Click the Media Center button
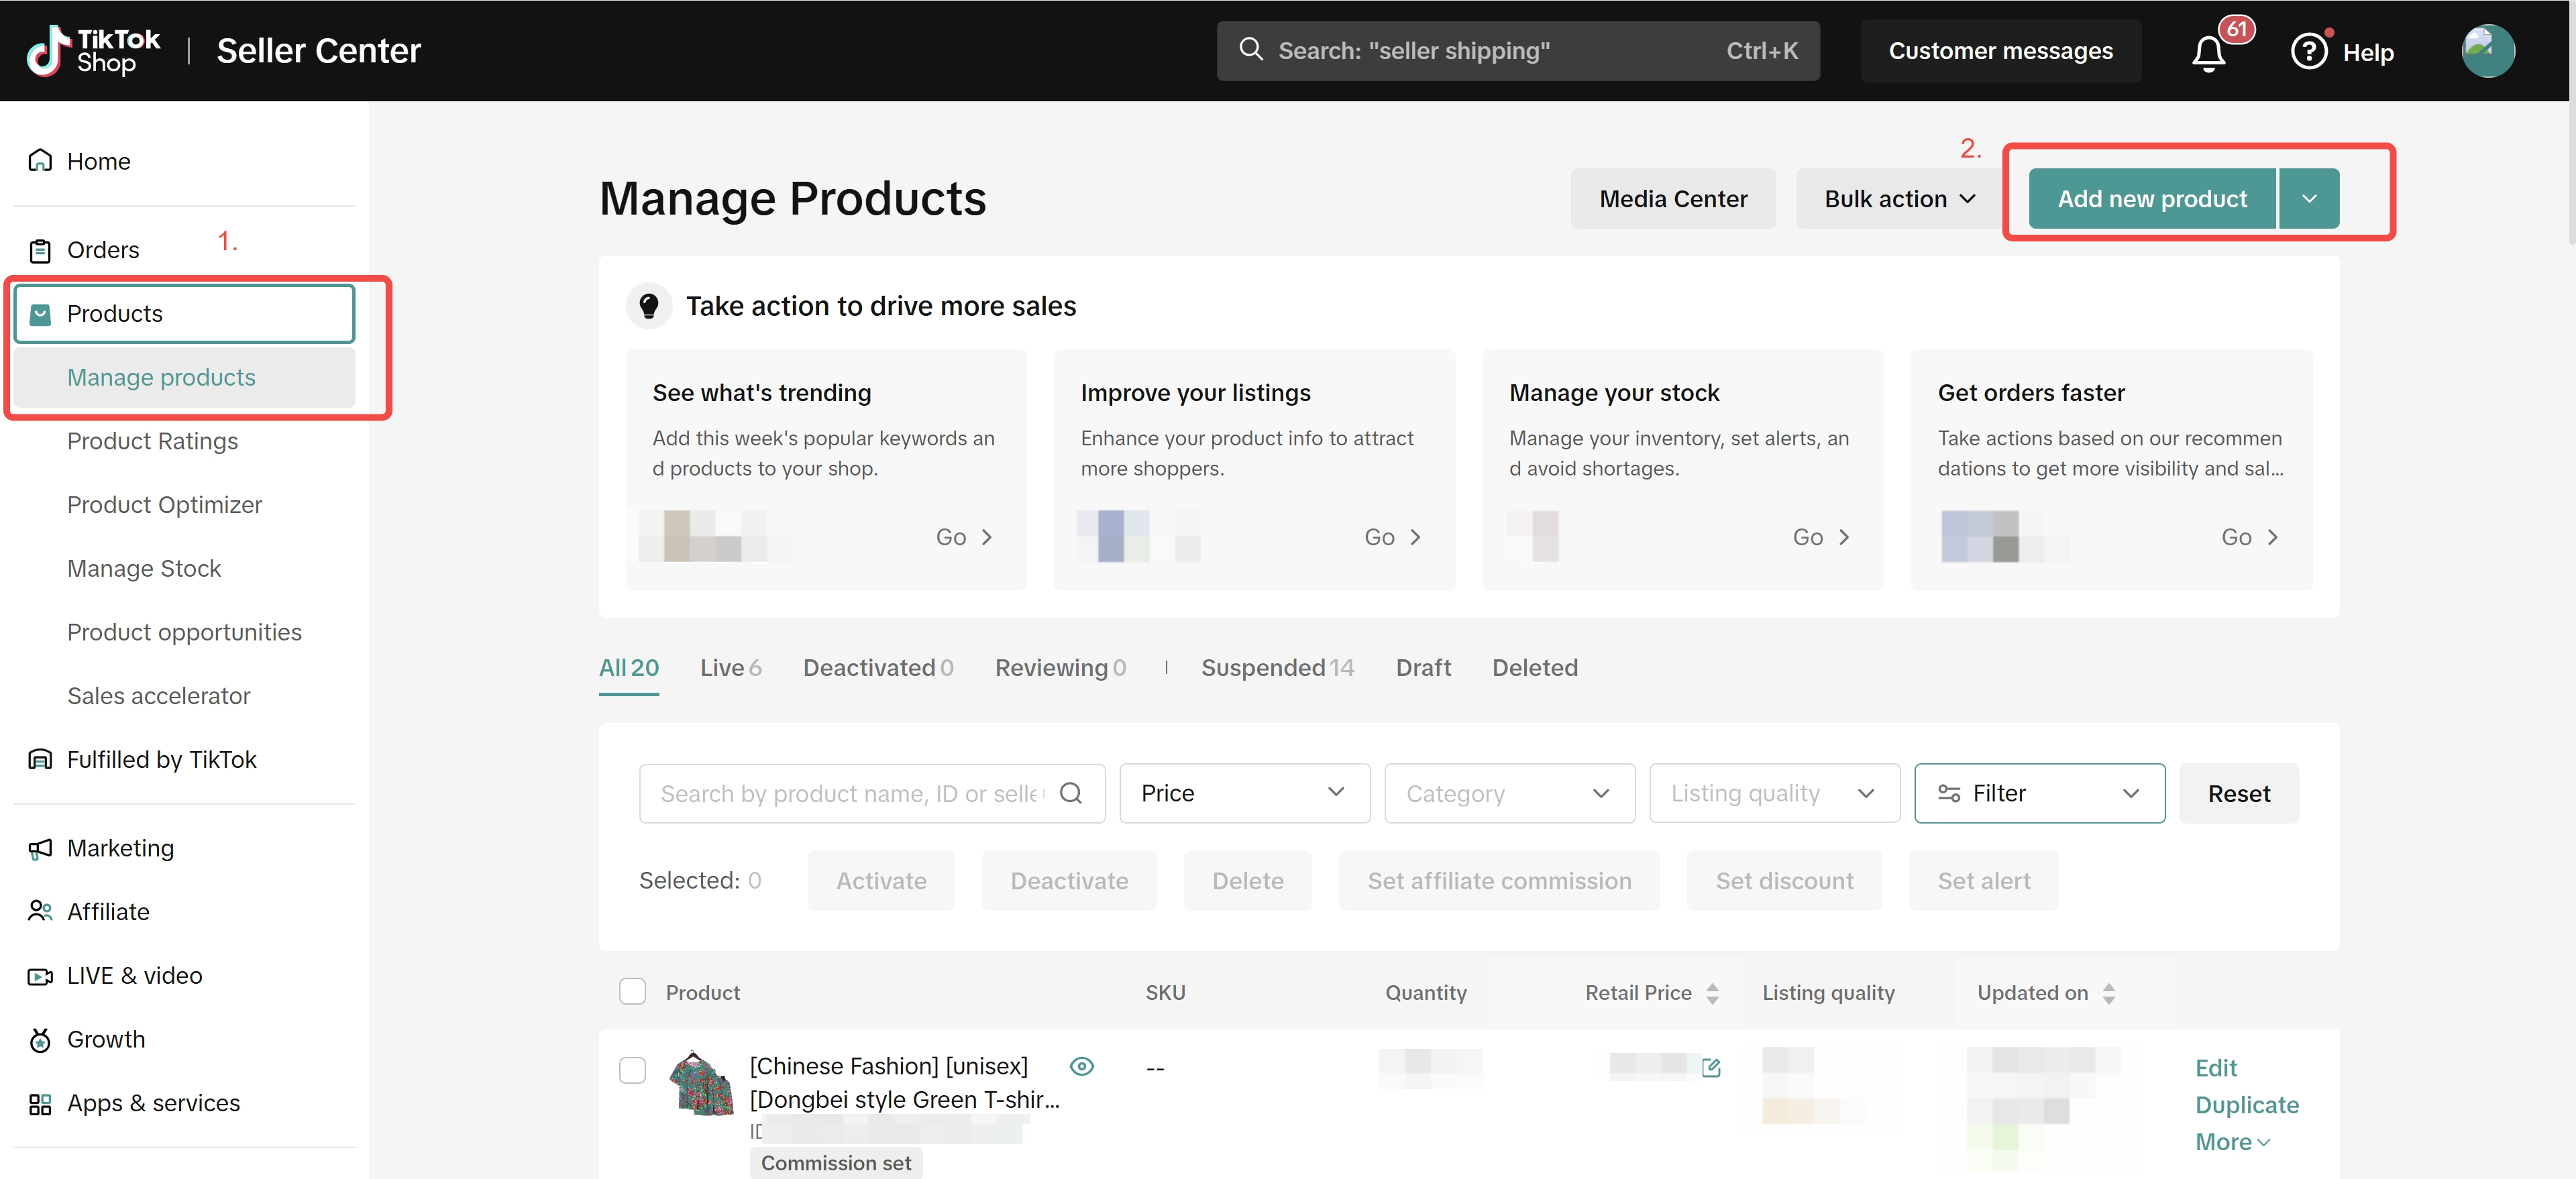This screenshot has width=2576, height=1179. [1673, 199]
